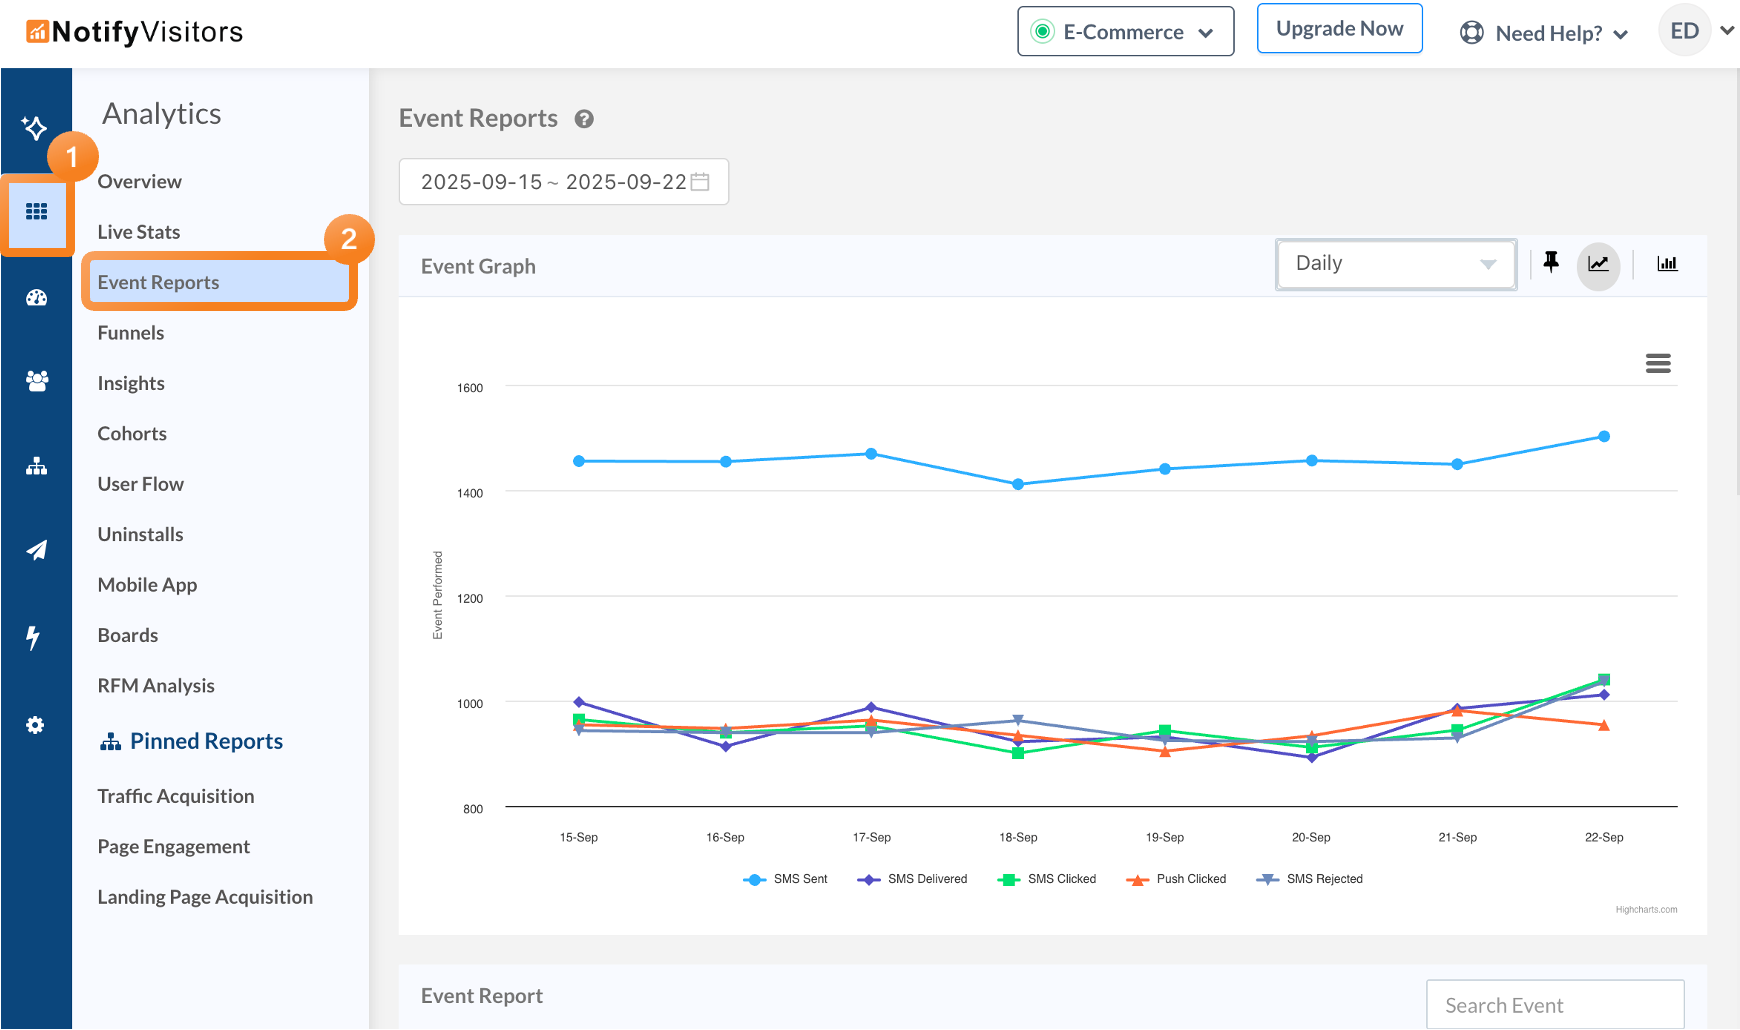Image resolution: width=1740 pixels, height=1030 pixels.
Task: Open RFM Analysis menu item
Action: click(x=156, y=686)
